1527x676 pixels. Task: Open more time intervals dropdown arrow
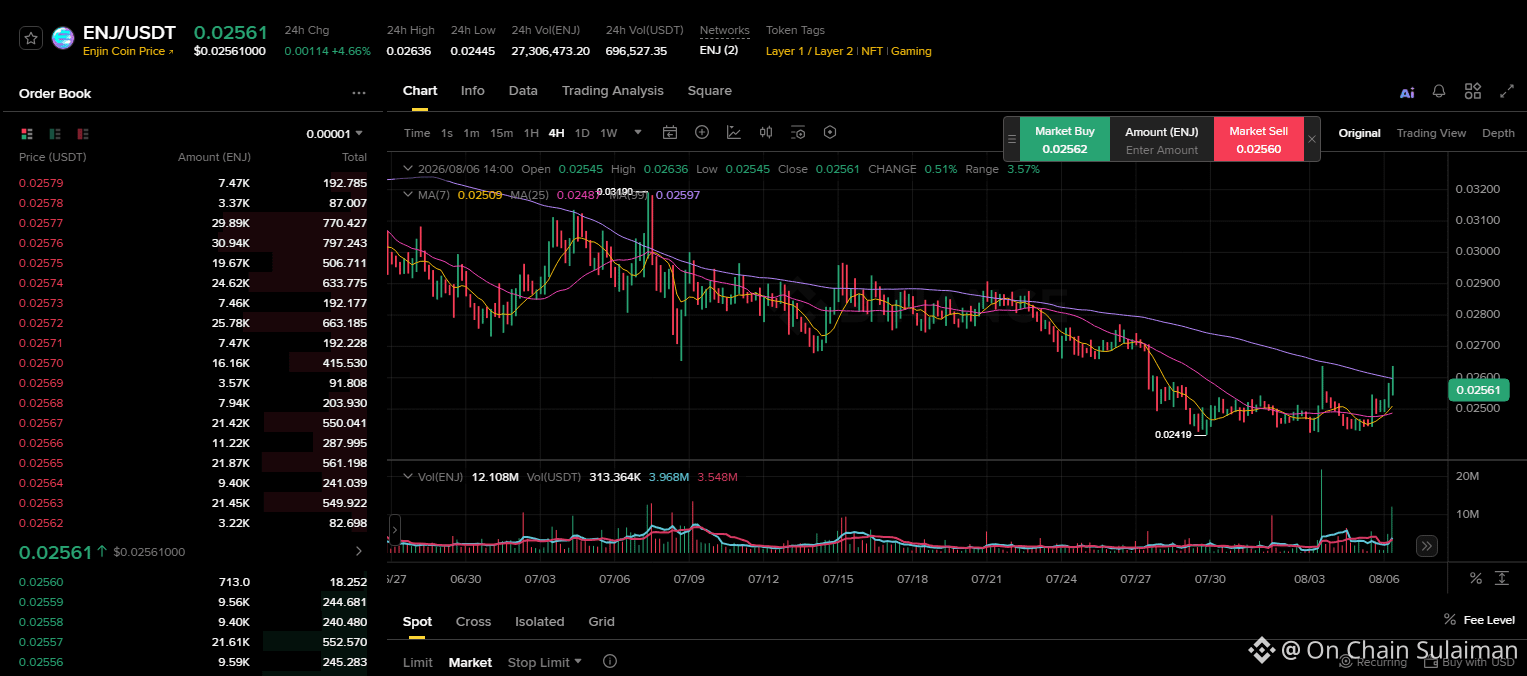point(638,132)
